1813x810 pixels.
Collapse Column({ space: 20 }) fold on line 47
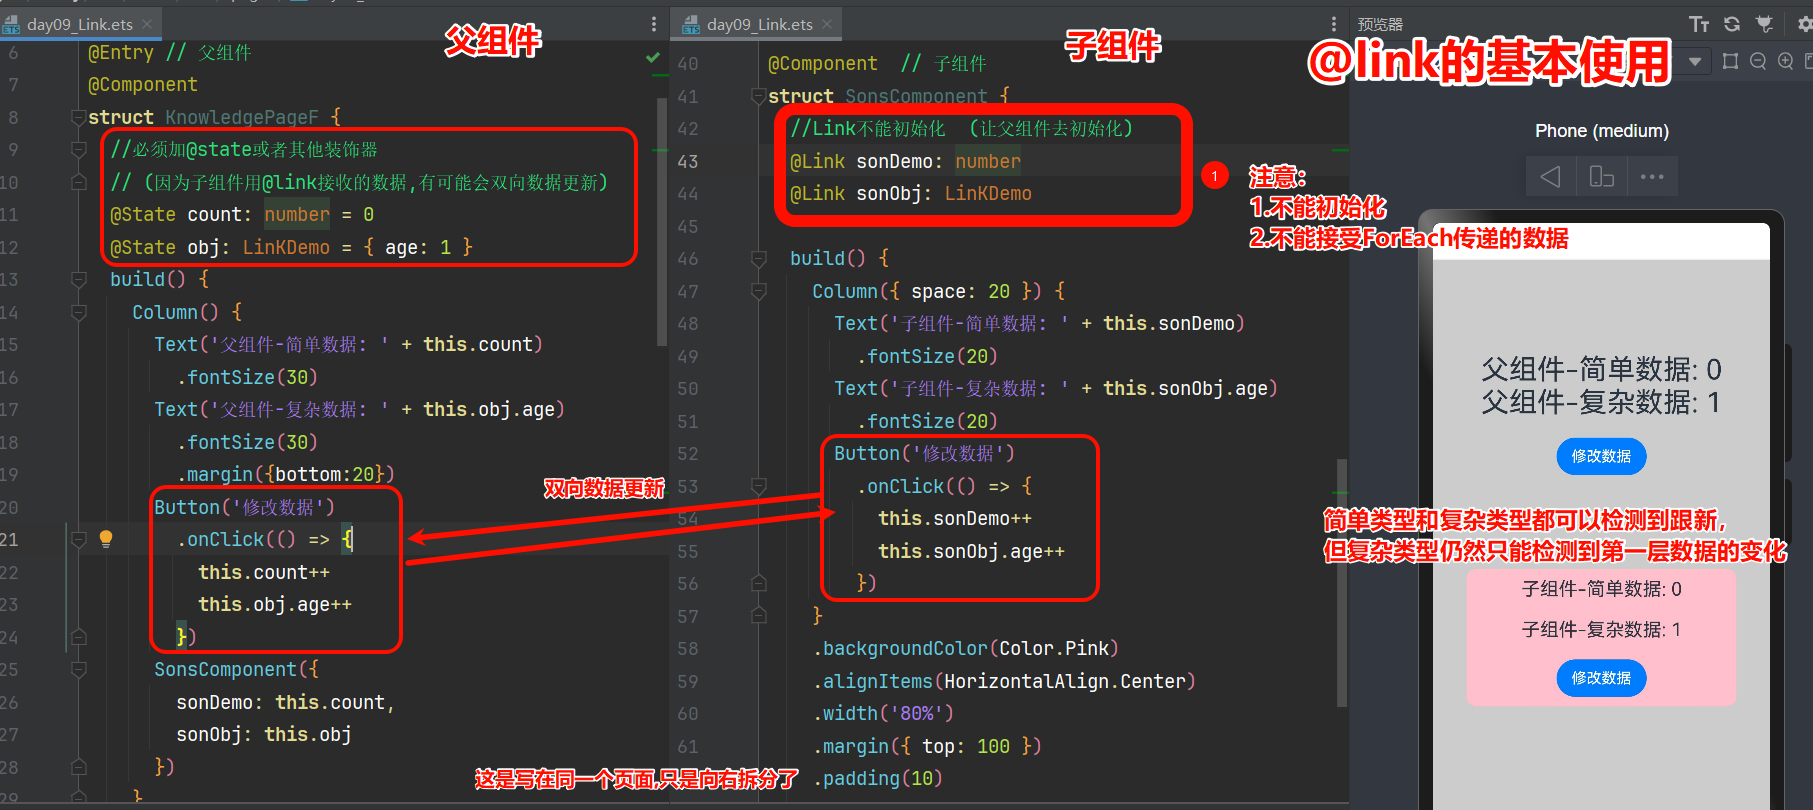click(x=758, y=291)
